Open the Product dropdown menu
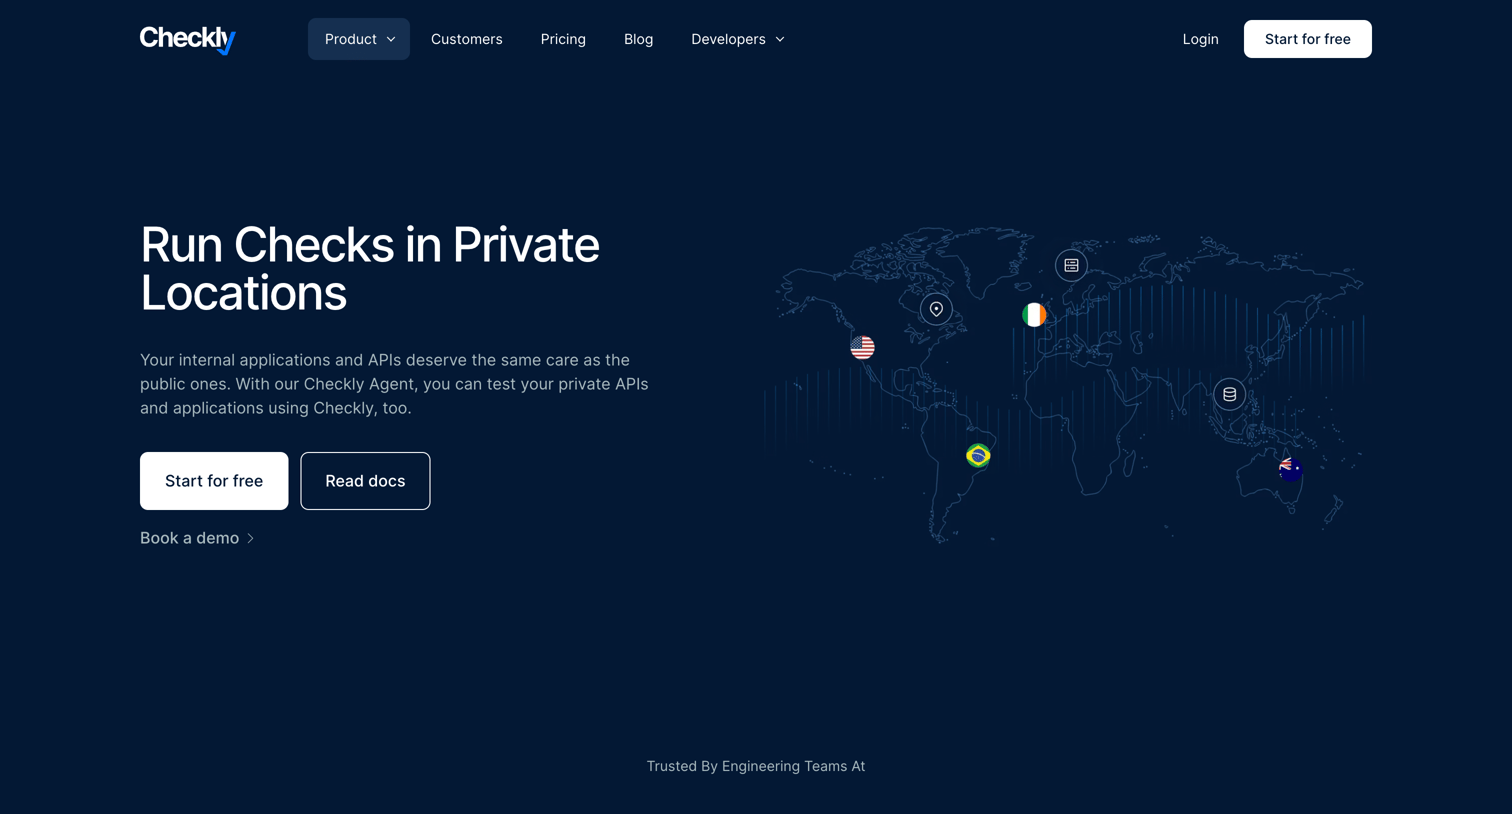The height and width of the screenshot is (814, 1512). 359,39
